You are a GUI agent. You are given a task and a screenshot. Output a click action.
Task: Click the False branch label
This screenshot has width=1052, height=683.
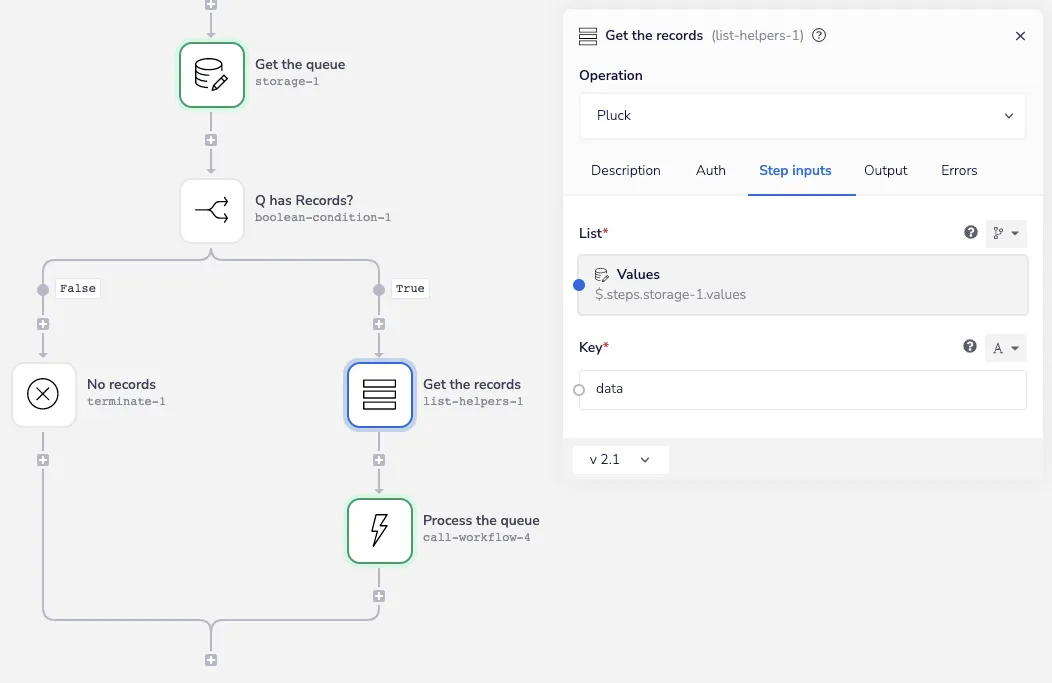click(x=78, y=288)
